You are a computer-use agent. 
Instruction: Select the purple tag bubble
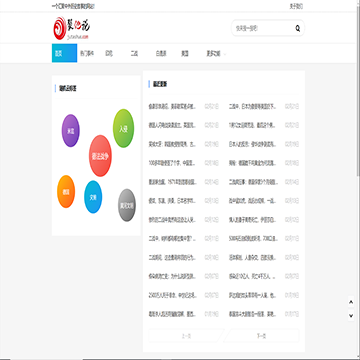tap(71, 131)
